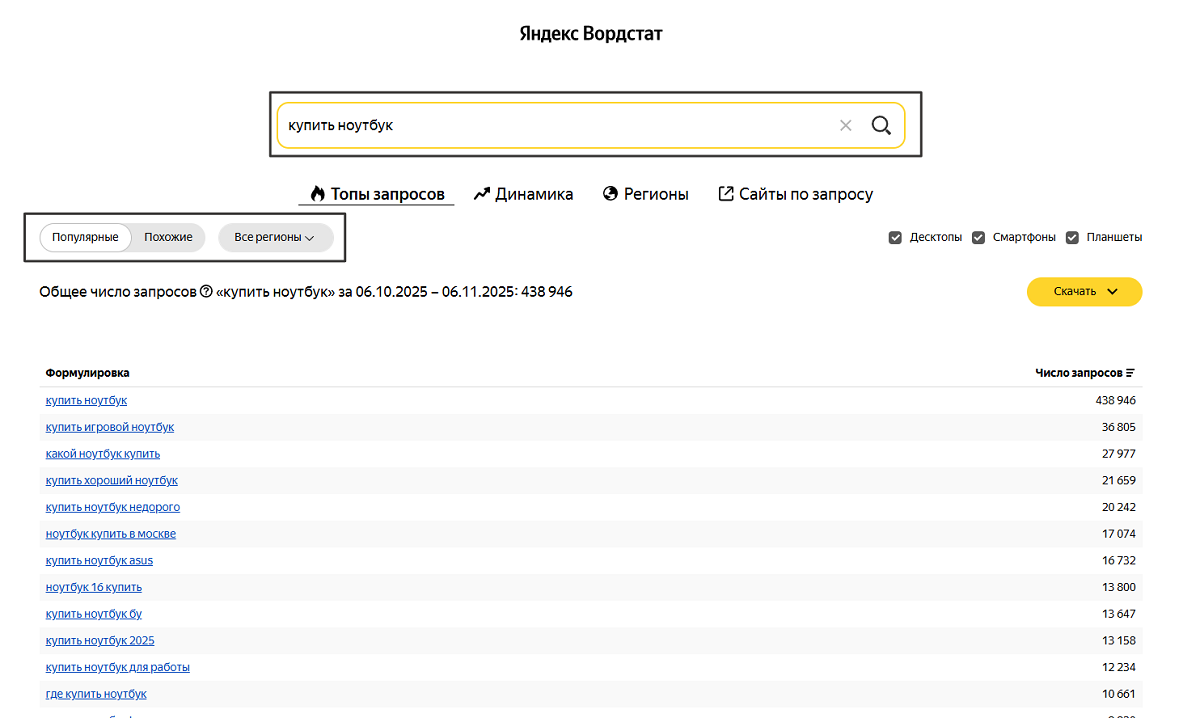Switch to the Регионы tab
The width and height of the screenshot is (1200, 718).
[656, 194]
